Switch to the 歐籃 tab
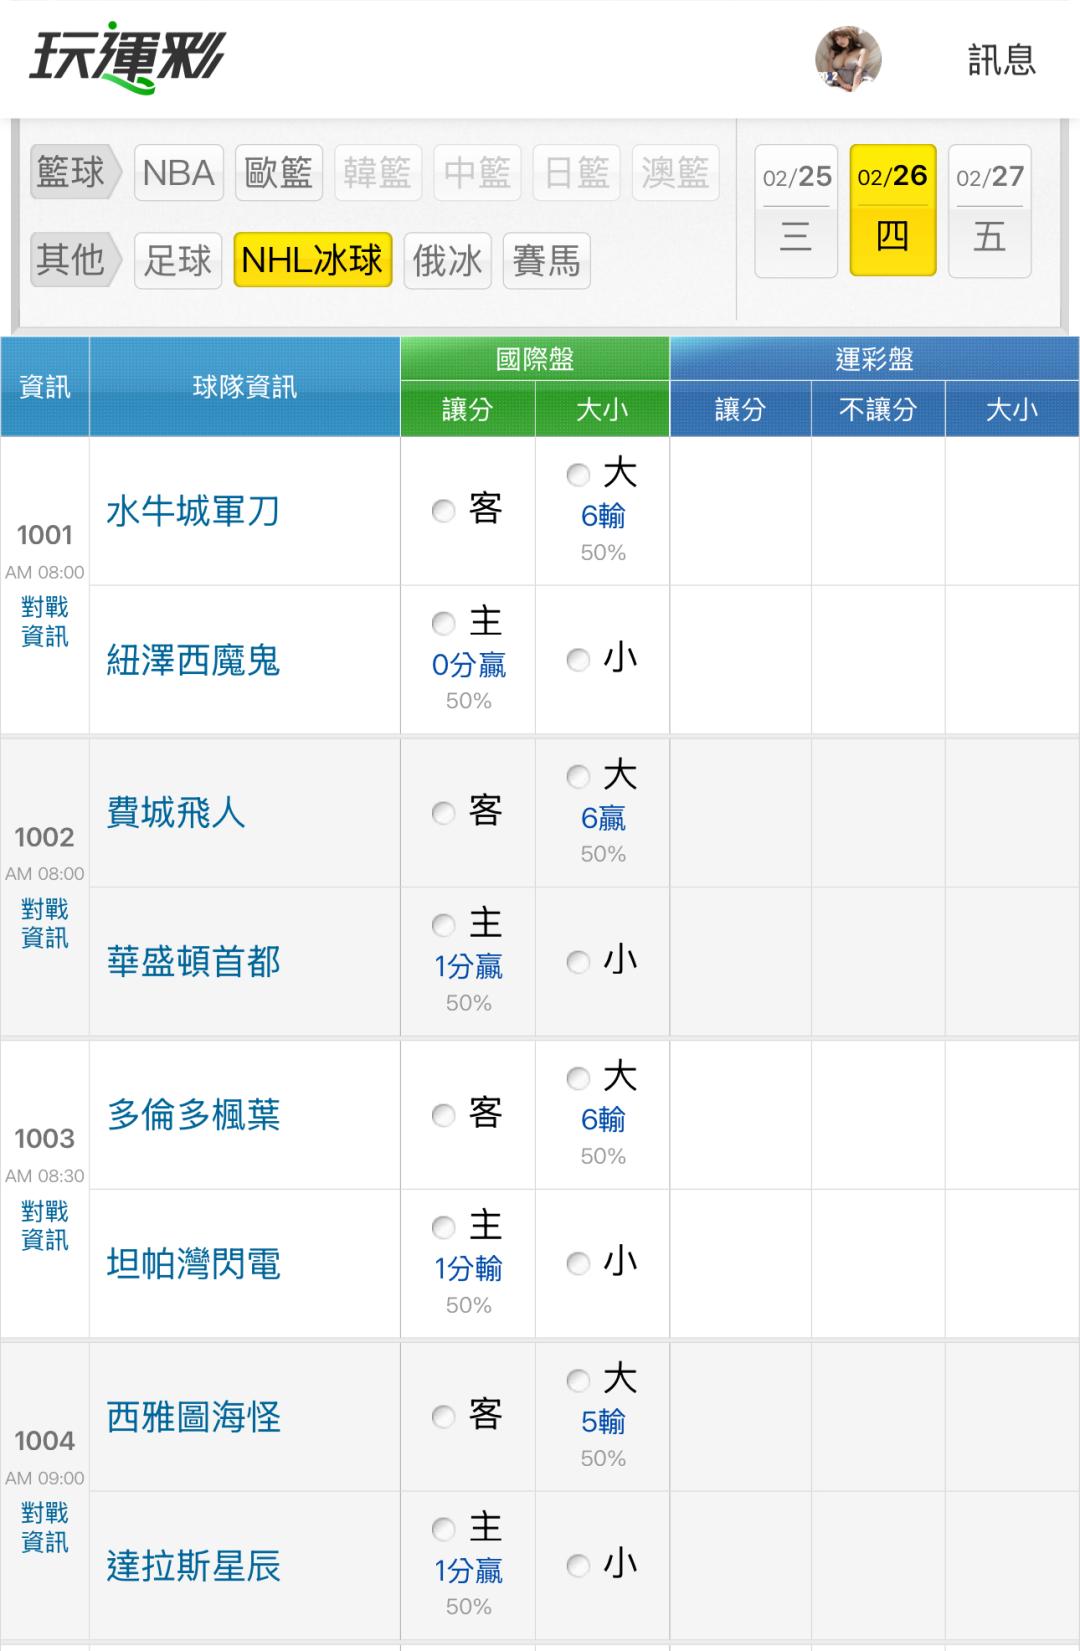 pos(279,173)
